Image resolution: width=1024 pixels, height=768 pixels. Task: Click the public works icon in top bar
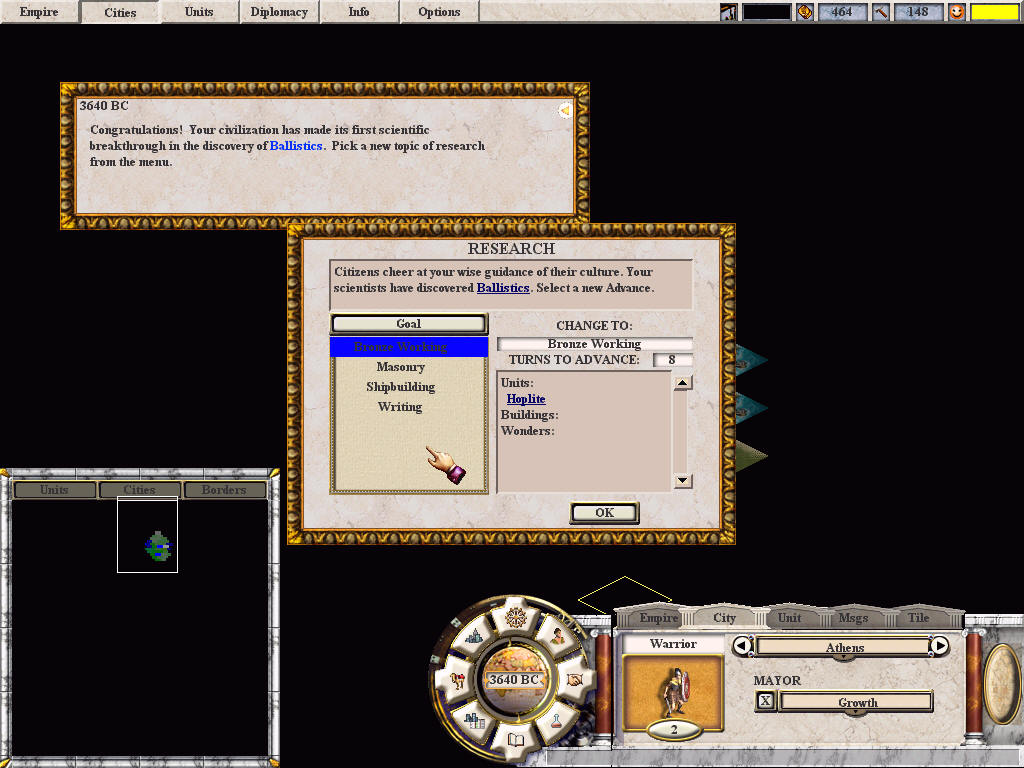(x=729, y=12)
